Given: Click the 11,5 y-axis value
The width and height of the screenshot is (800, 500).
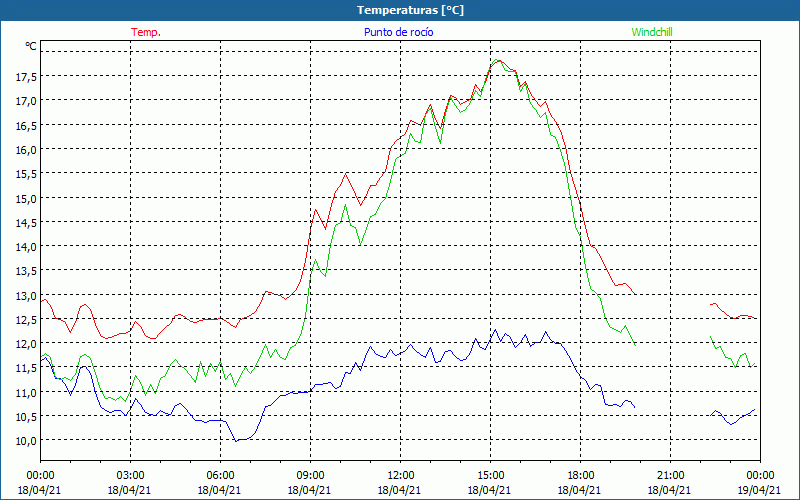Looking at the screenshot, I should tap(26, 368).
